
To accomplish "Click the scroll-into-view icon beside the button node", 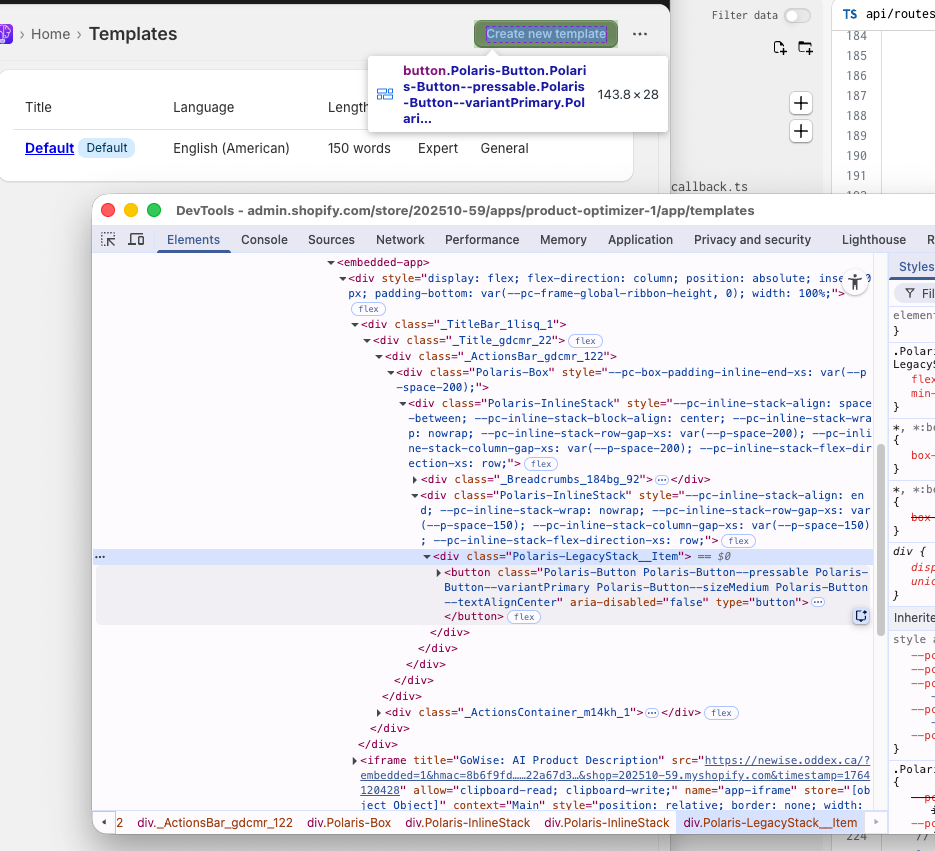I will pos(860,616).
